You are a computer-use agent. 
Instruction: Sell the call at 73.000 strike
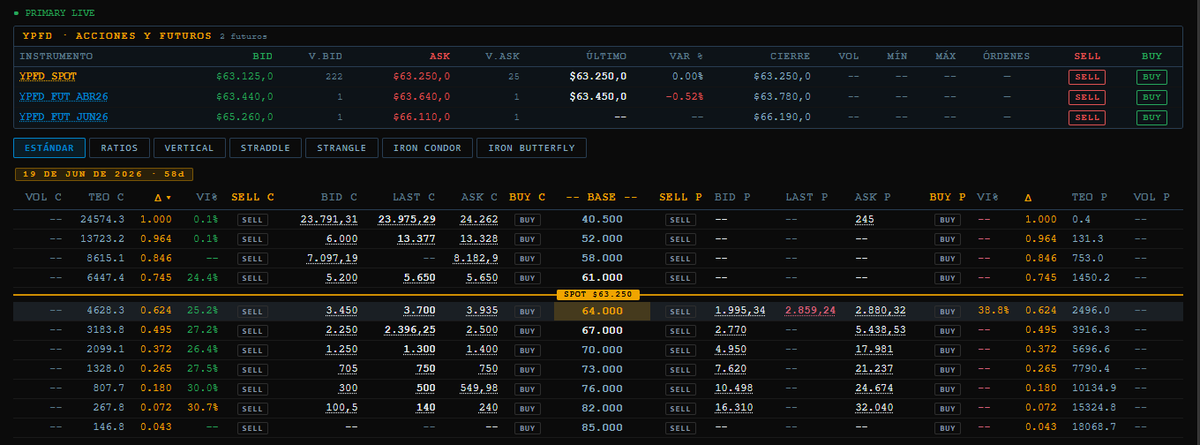[253, 369]
